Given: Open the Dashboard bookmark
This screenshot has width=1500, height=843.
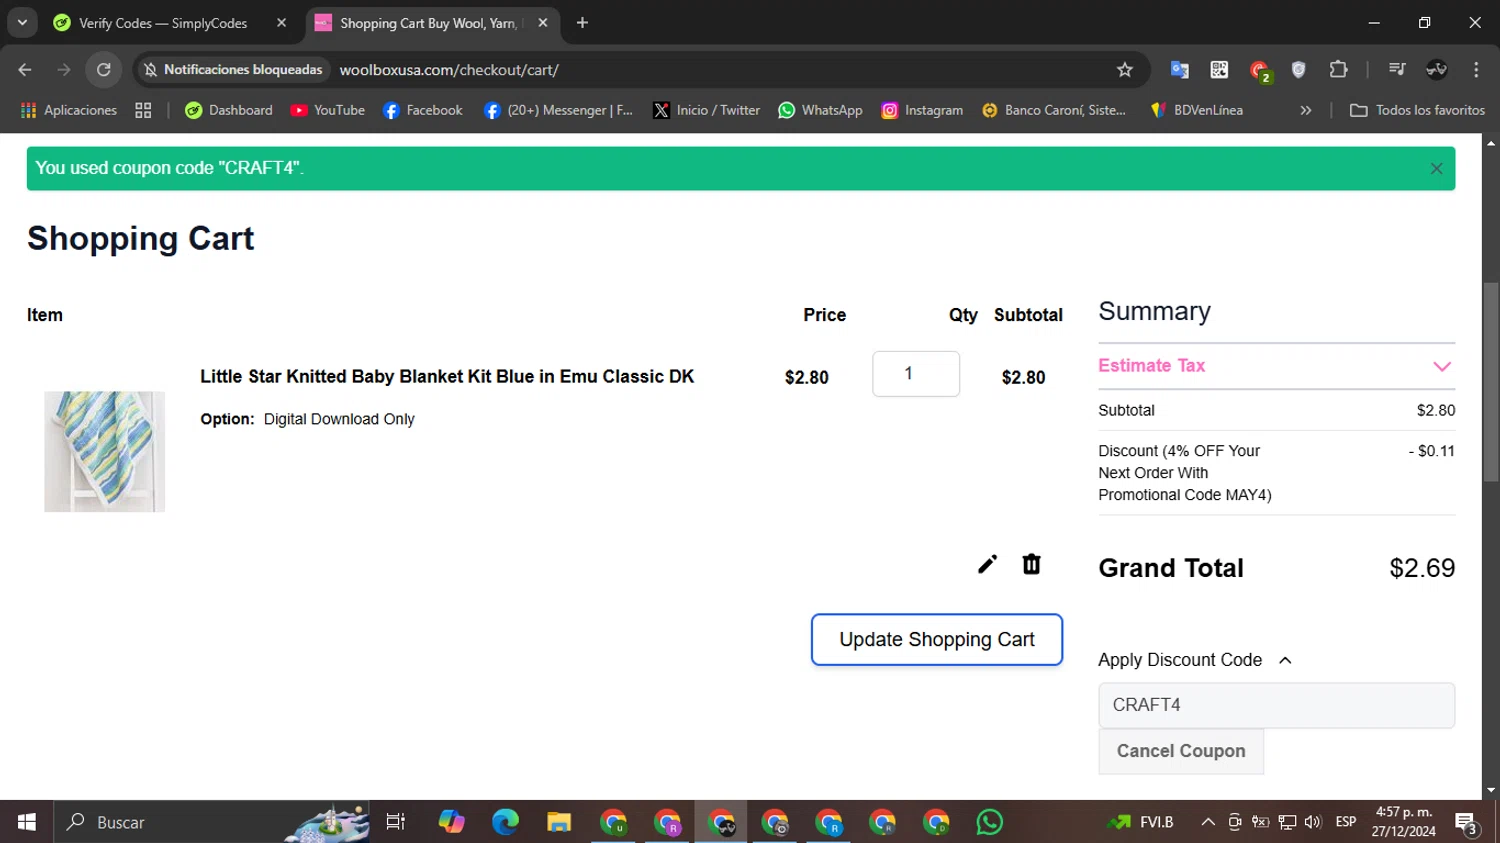Looking at the screenshot, I should pos(229,111).
